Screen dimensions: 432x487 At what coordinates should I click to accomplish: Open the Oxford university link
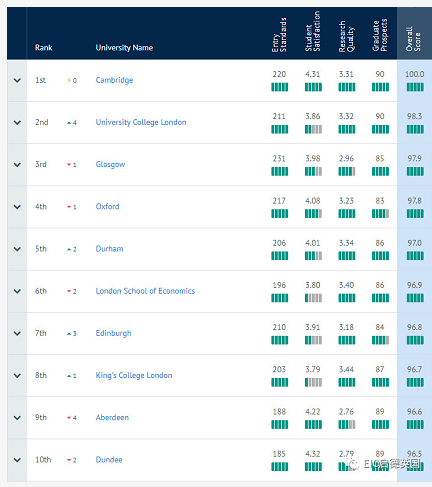pyautogui.click(x=107, y=207)
